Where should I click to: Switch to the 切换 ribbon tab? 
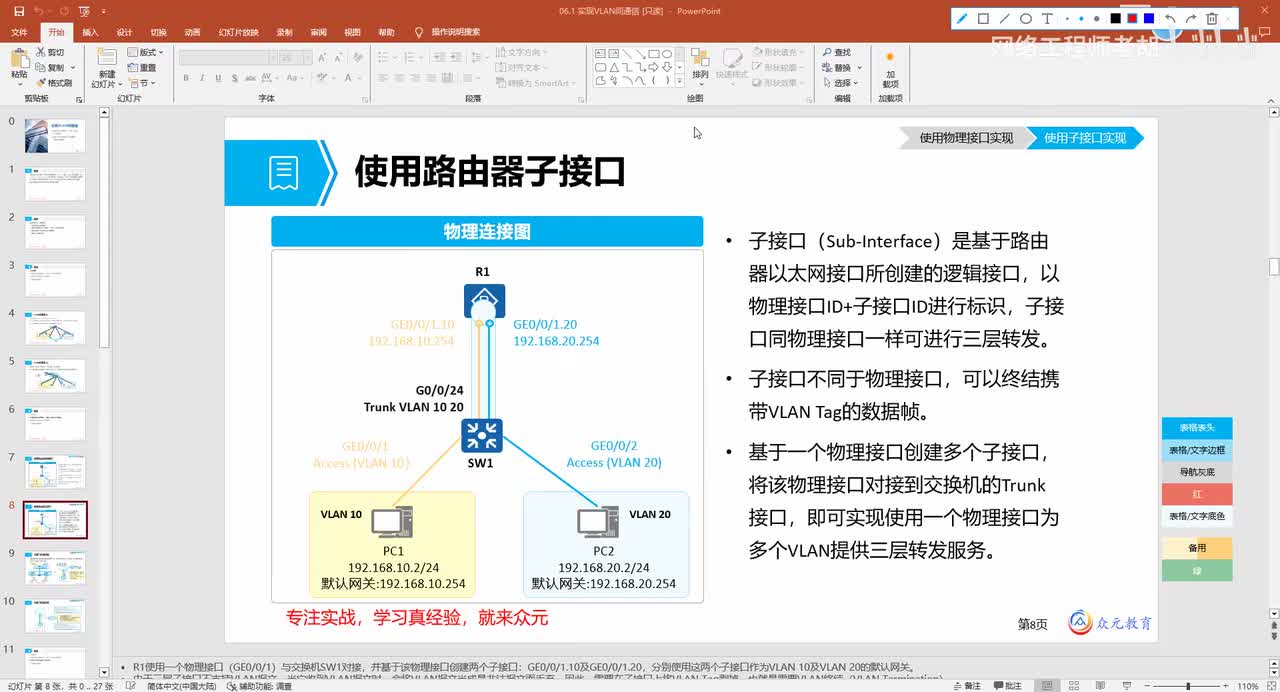[158, 32]
